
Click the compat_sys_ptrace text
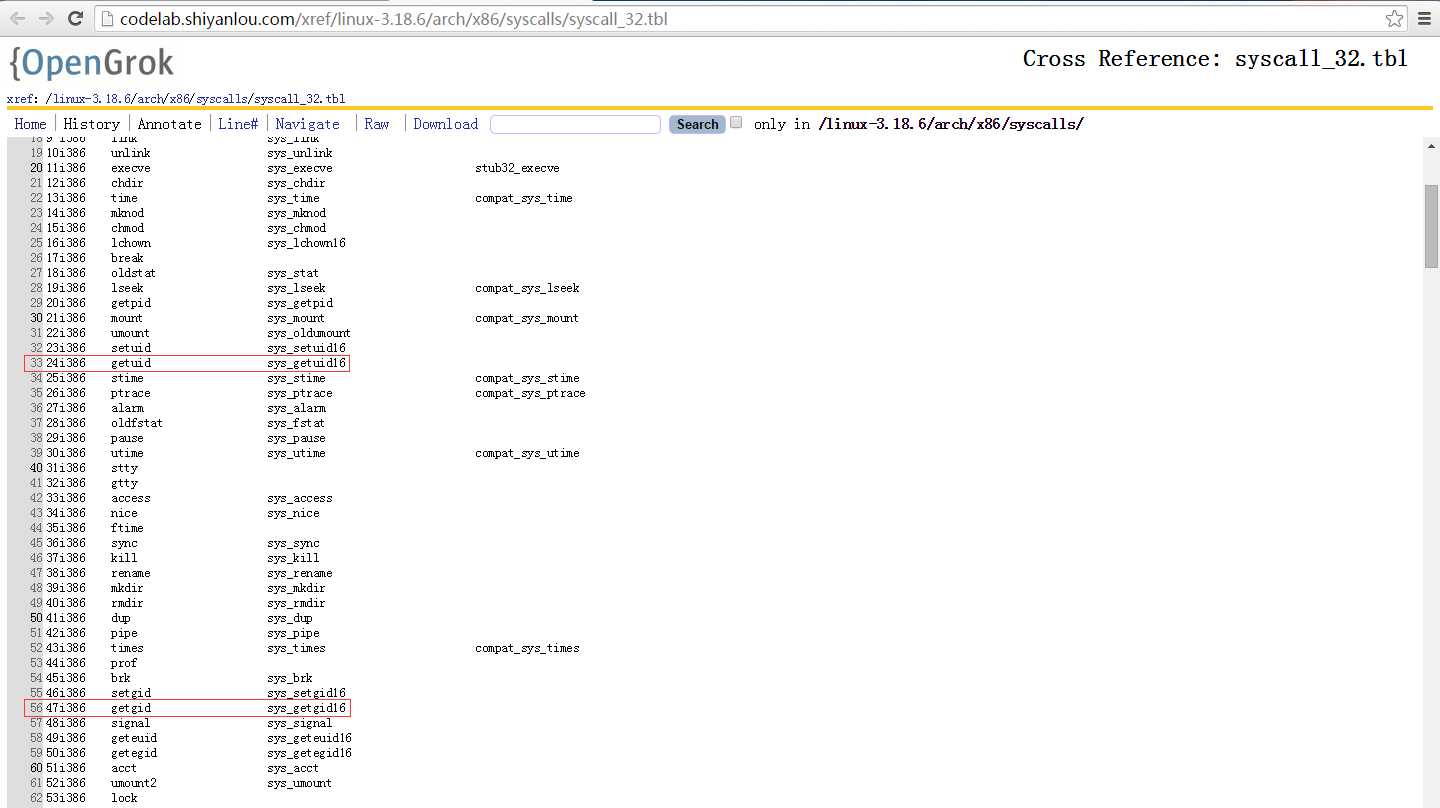tap(530, 393)
